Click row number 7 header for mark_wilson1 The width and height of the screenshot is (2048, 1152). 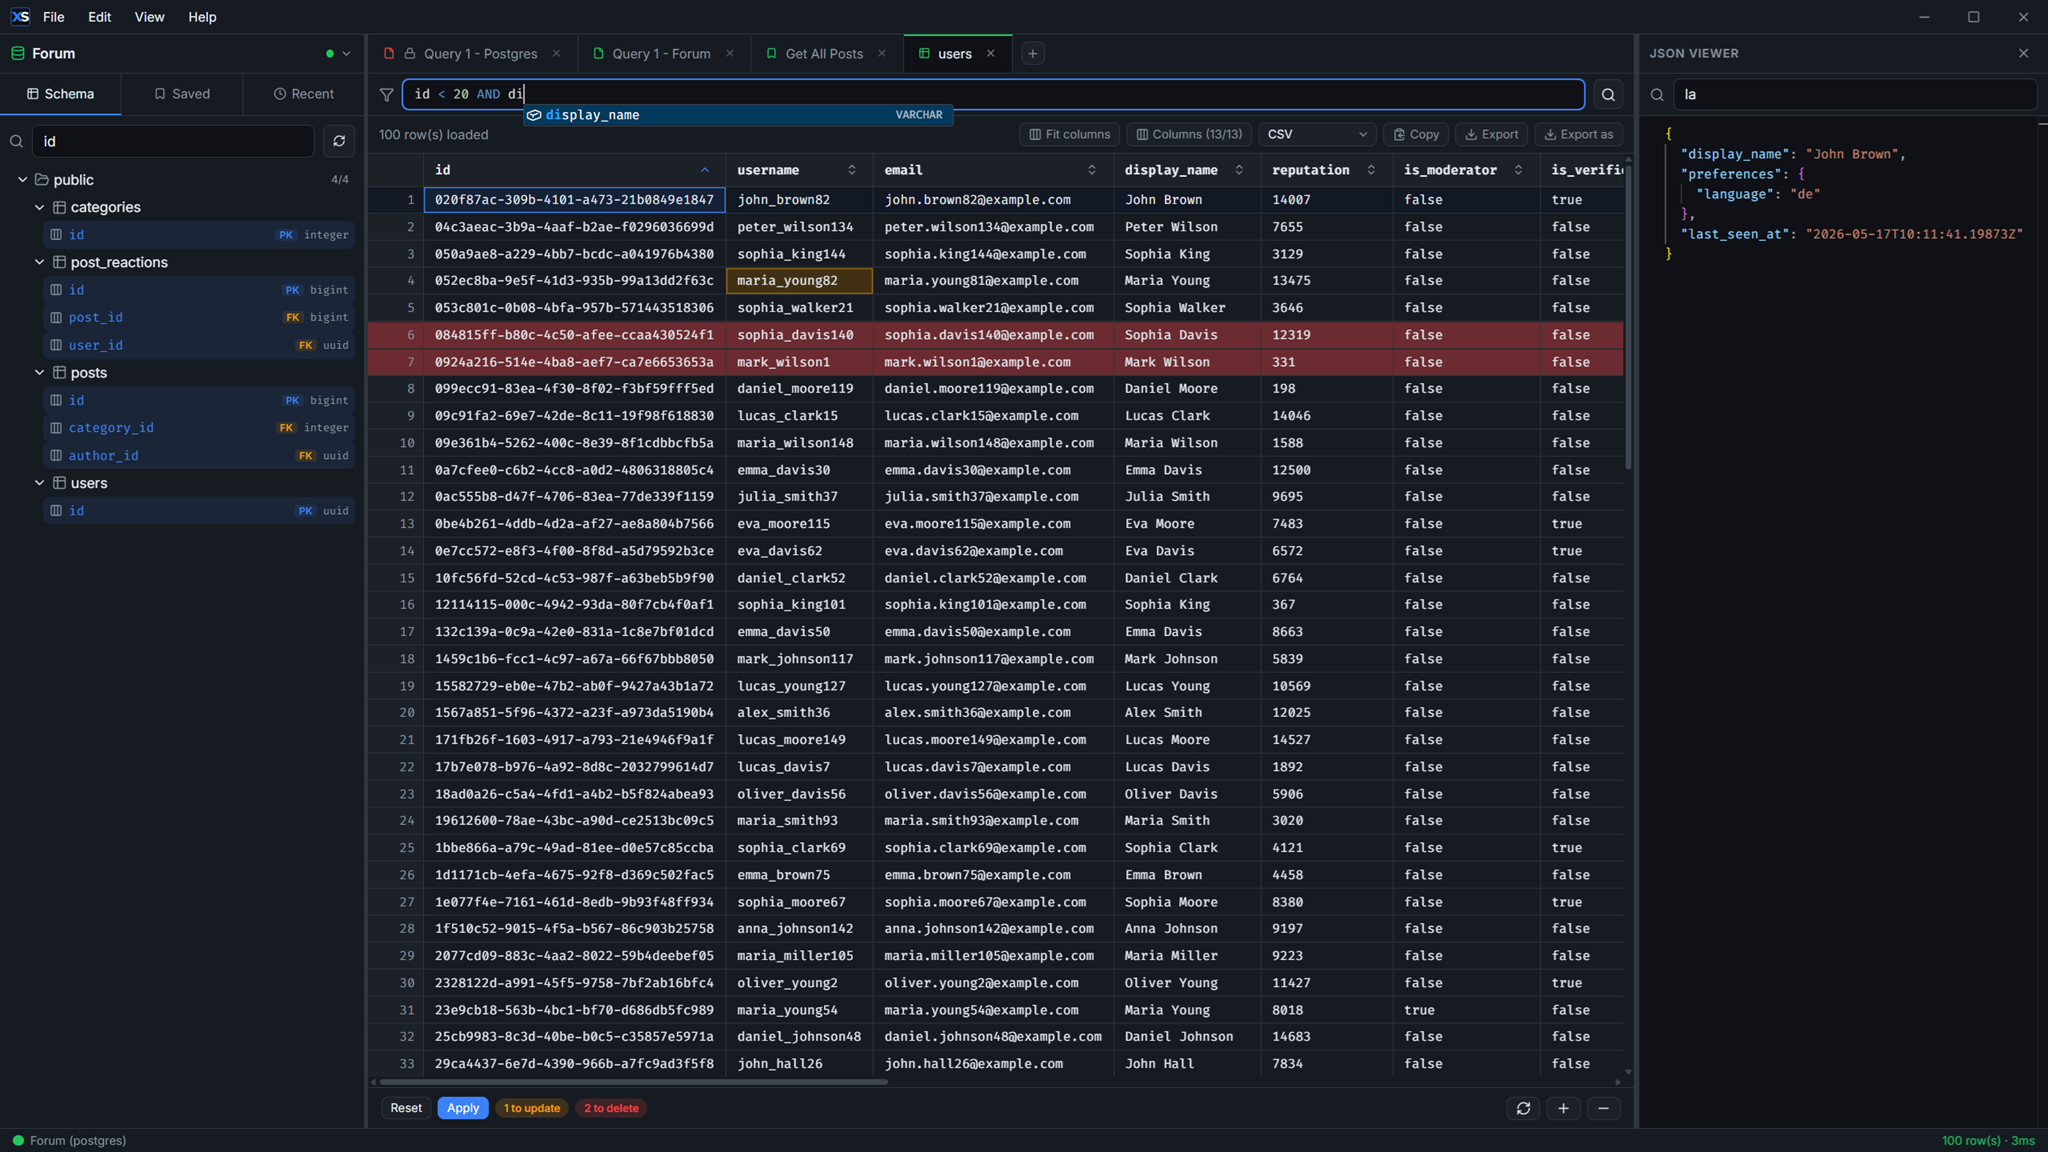point(397,362)
